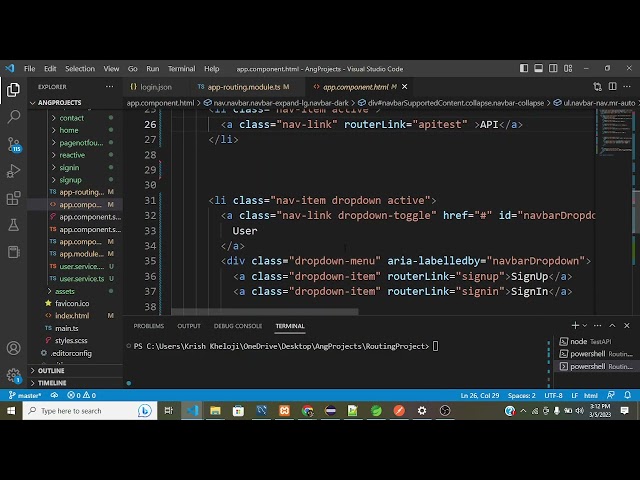Viewport: 640px width, 480px height.
Task: Open the Terminal menu
Action: (x=181, y=69)
